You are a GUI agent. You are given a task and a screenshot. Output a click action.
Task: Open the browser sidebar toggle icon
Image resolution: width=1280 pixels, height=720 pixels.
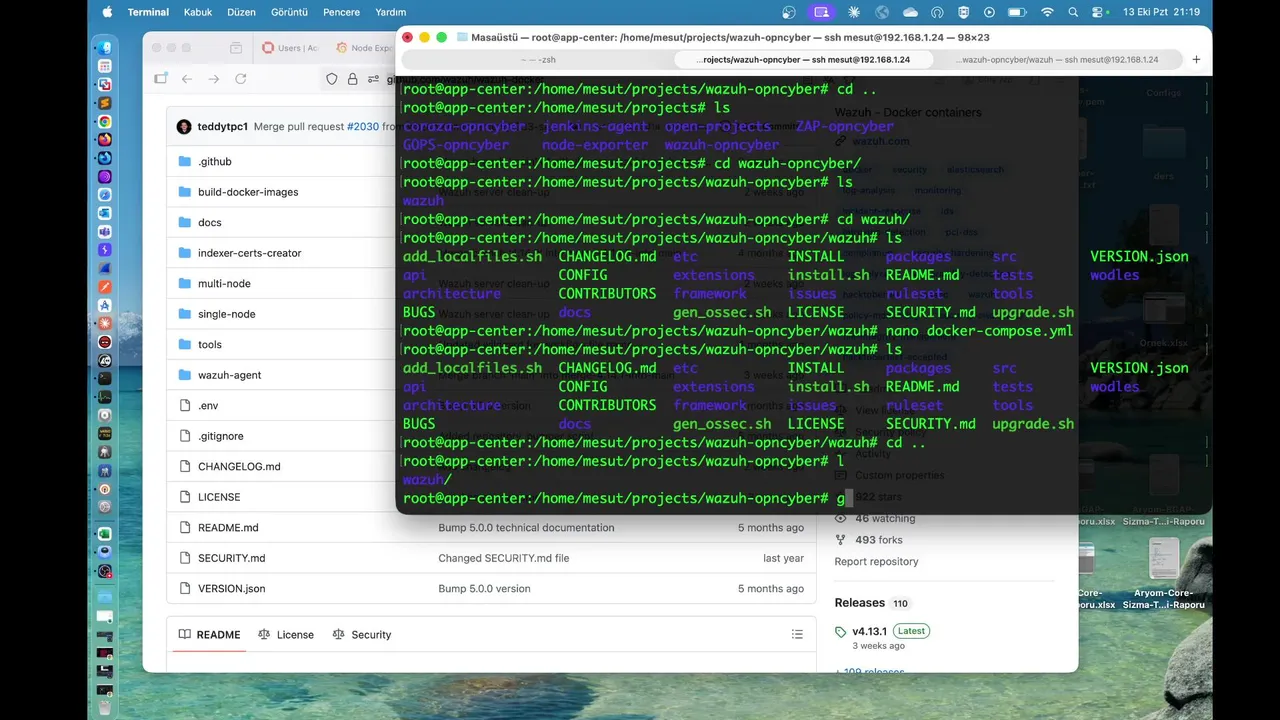(160, 79)
